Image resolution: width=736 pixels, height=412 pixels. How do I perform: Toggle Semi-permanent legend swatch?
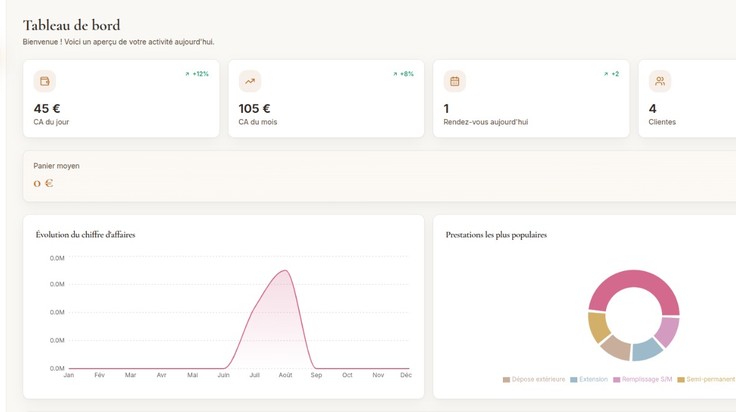[681, 380]
